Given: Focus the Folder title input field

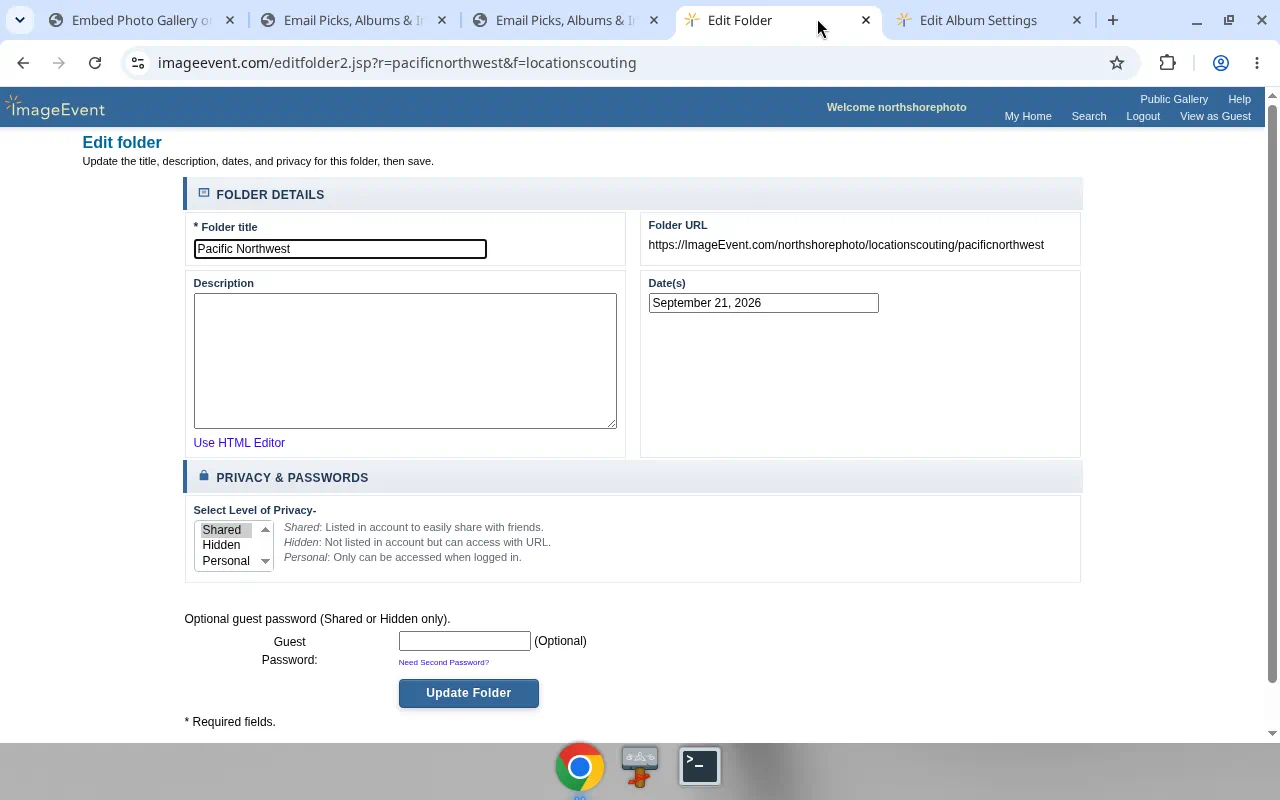Looking at the screenshot, I should 340,249.
